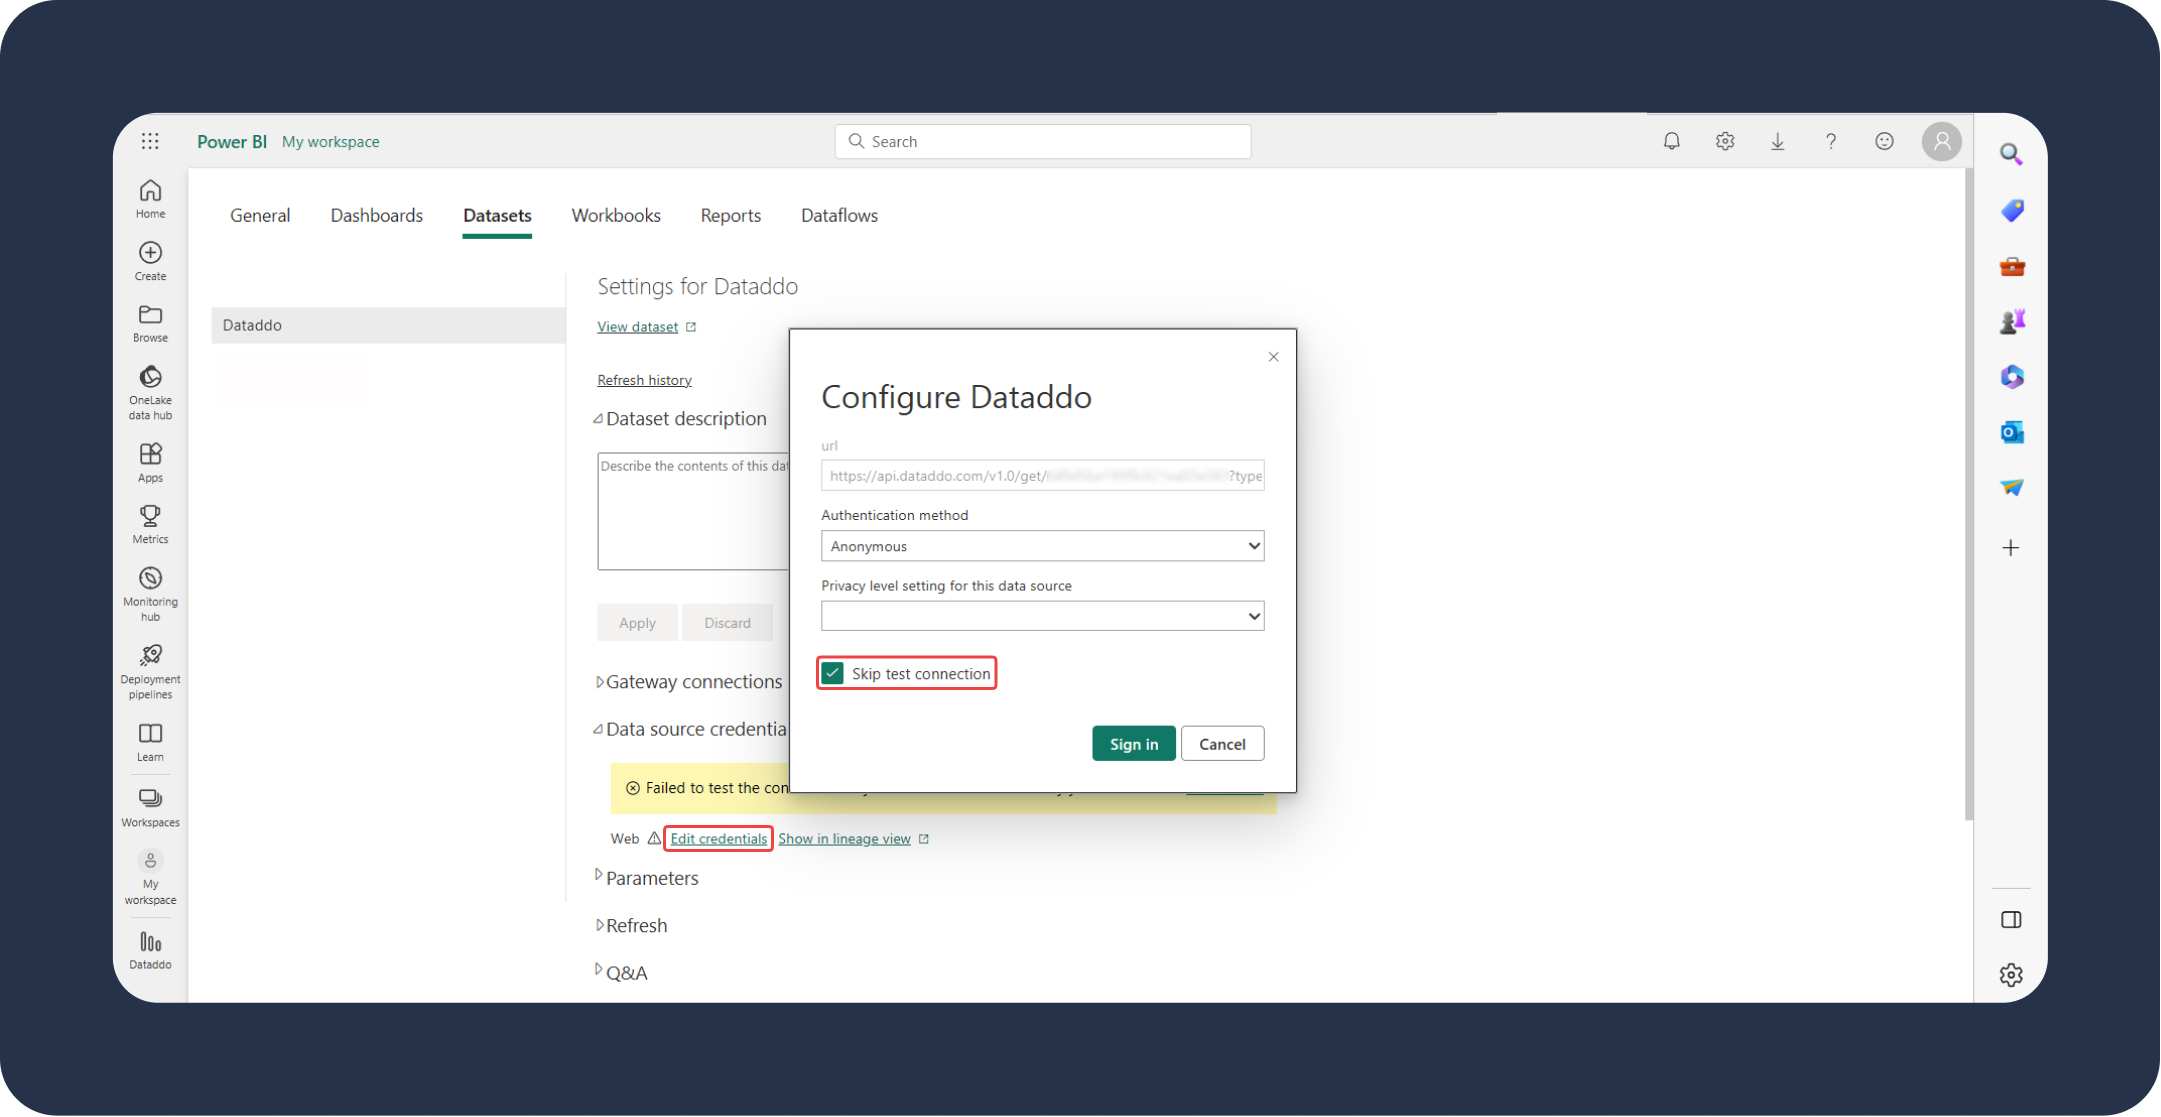Viewport: 2161px width, 1117px height.
Task: Open the help question mark icon
Action: coord(1831,141)
